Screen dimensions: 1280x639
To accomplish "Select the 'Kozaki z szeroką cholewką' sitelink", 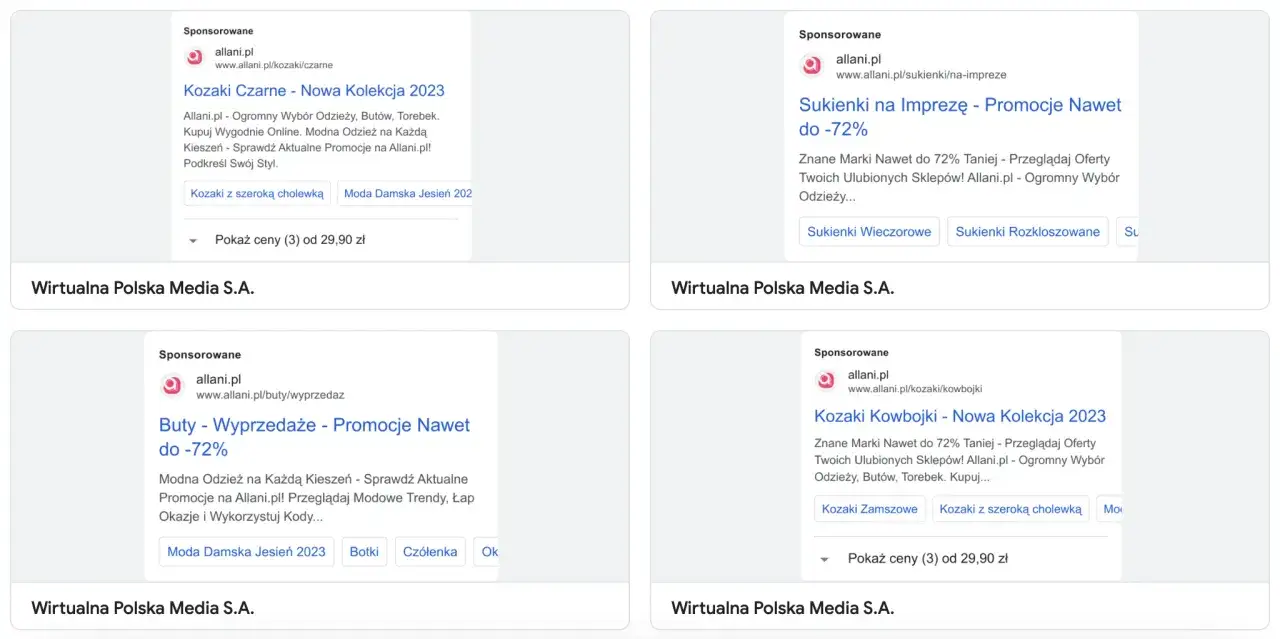I will (256, 193).
